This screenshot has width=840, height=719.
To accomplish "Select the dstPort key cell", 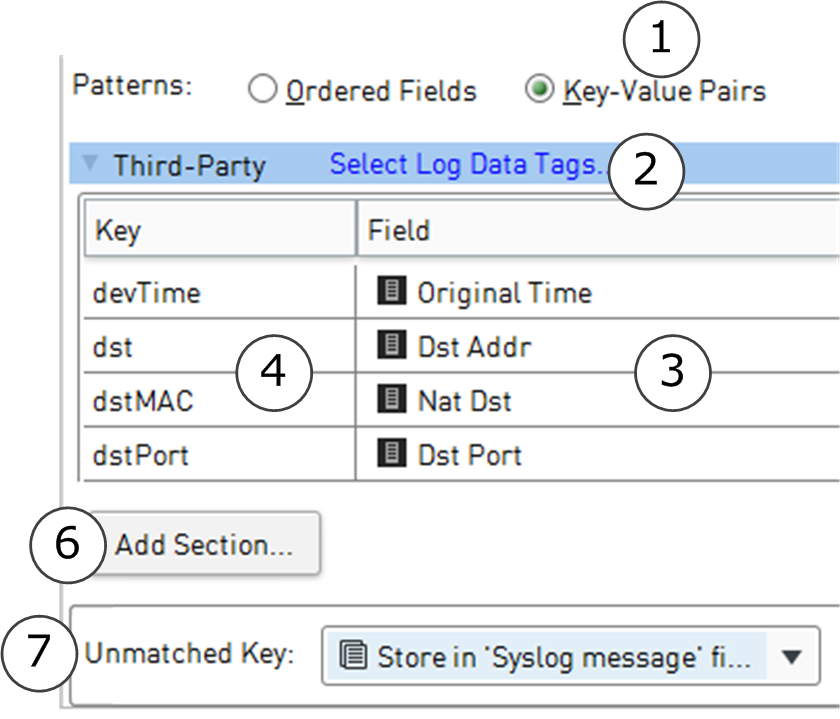I will [141, 455].
